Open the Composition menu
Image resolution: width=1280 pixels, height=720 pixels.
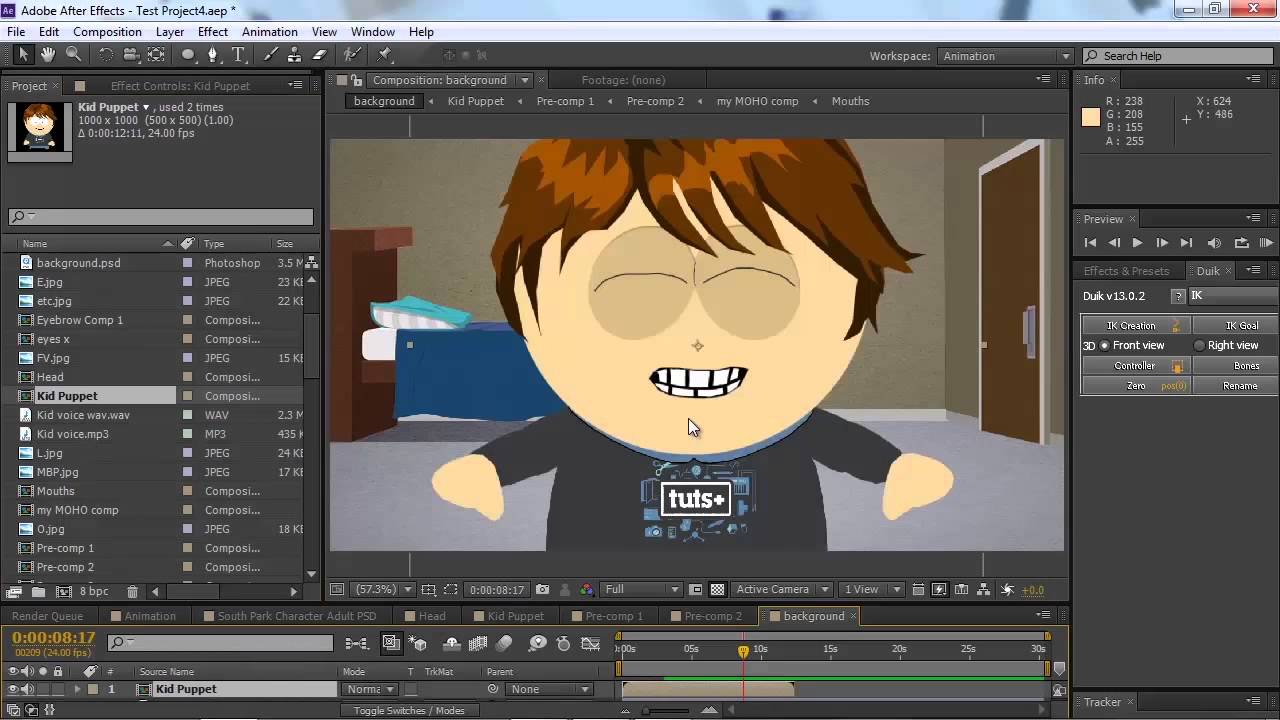coord(107,32)
